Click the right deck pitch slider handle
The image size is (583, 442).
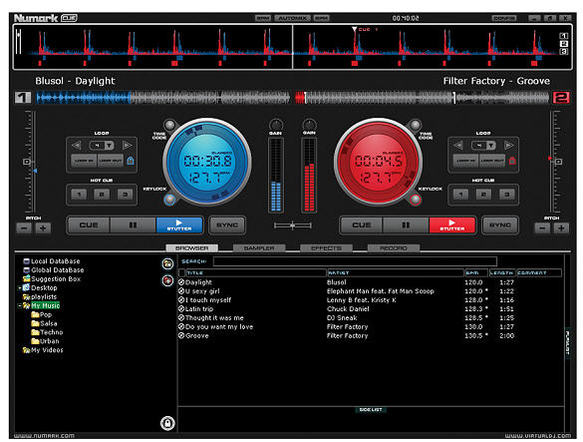pyautogui.click(x=558, y=162)
